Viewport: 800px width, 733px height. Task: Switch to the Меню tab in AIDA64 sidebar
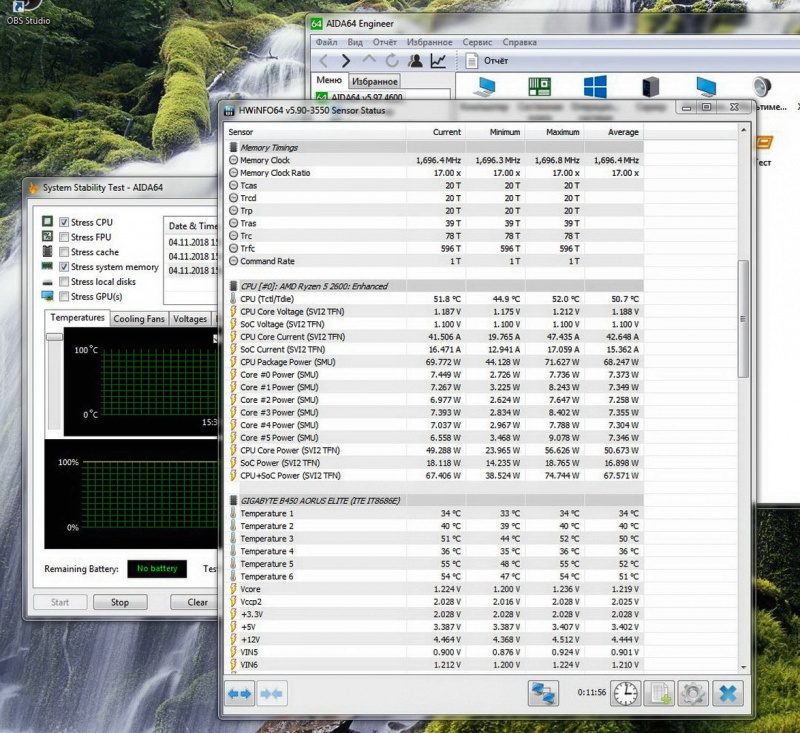(329, 80)
